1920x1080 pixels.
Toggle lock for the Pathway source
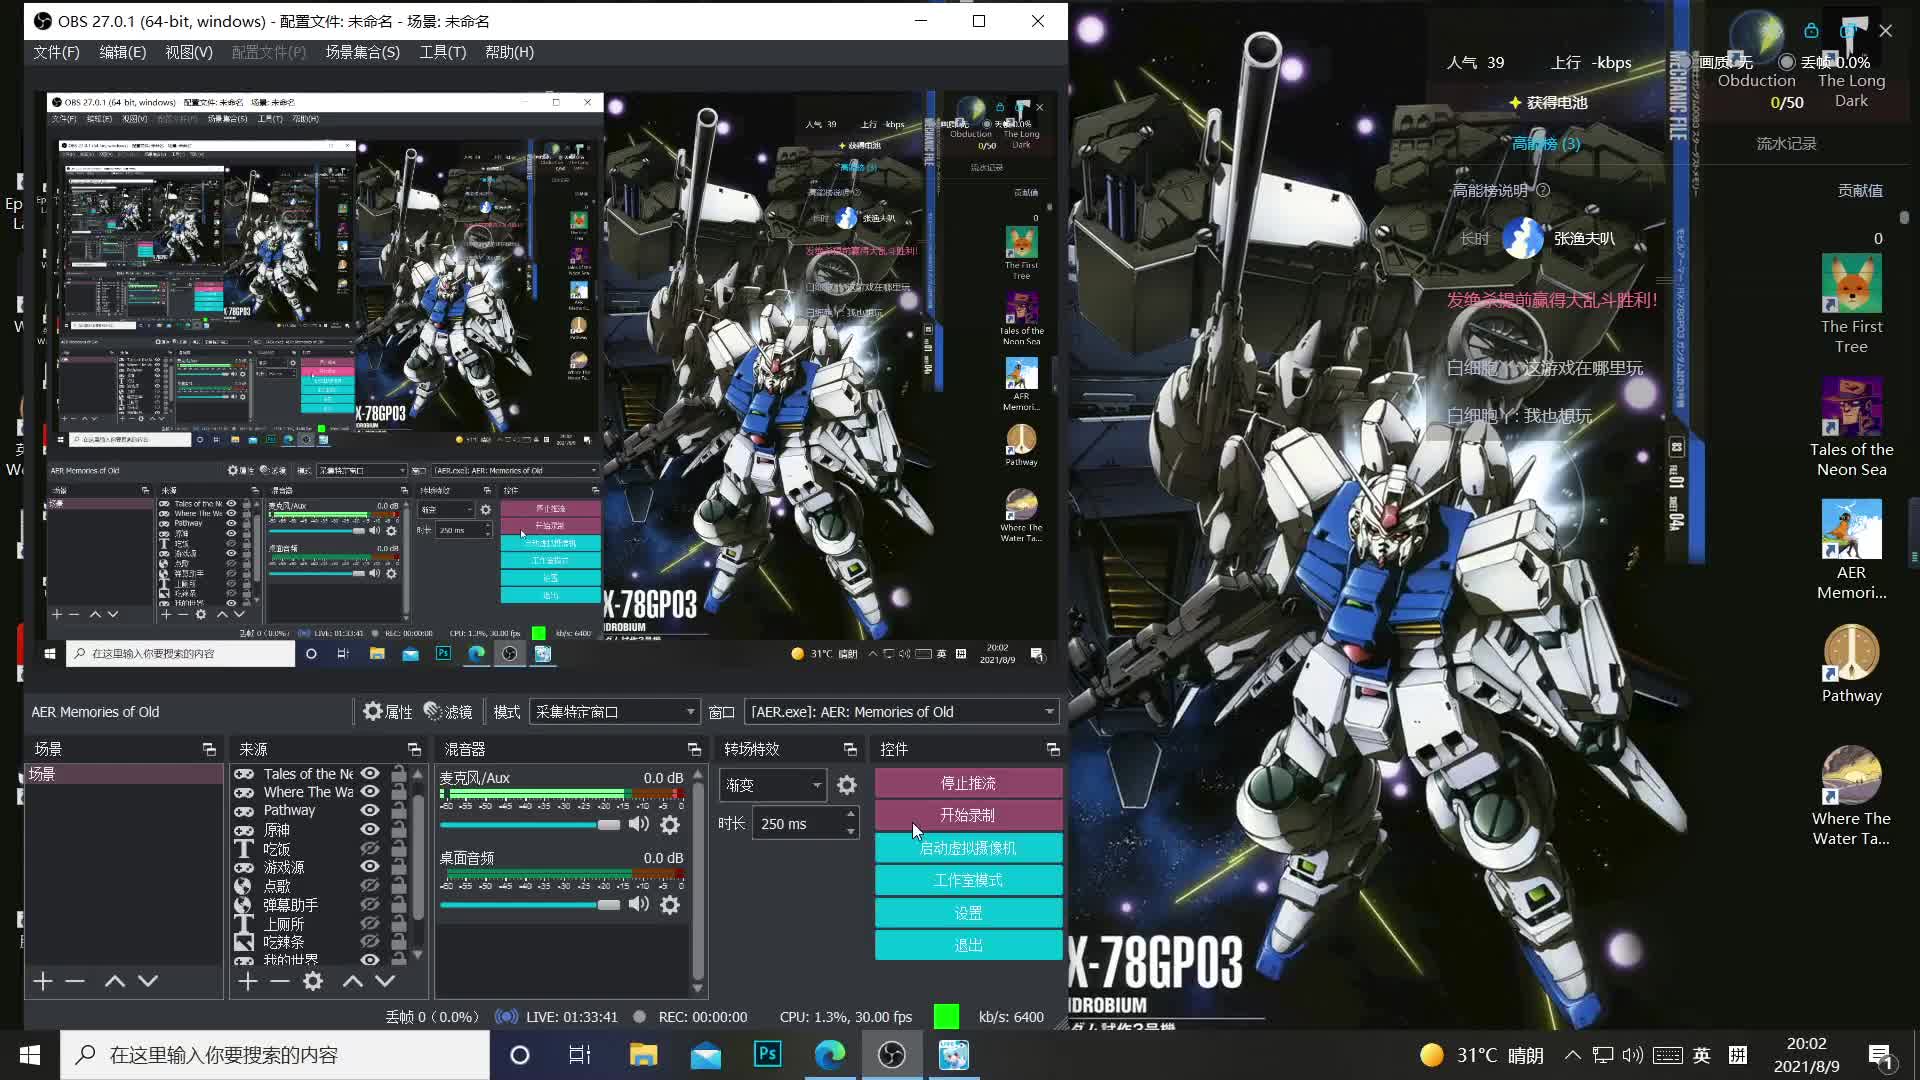pos(399,811)
